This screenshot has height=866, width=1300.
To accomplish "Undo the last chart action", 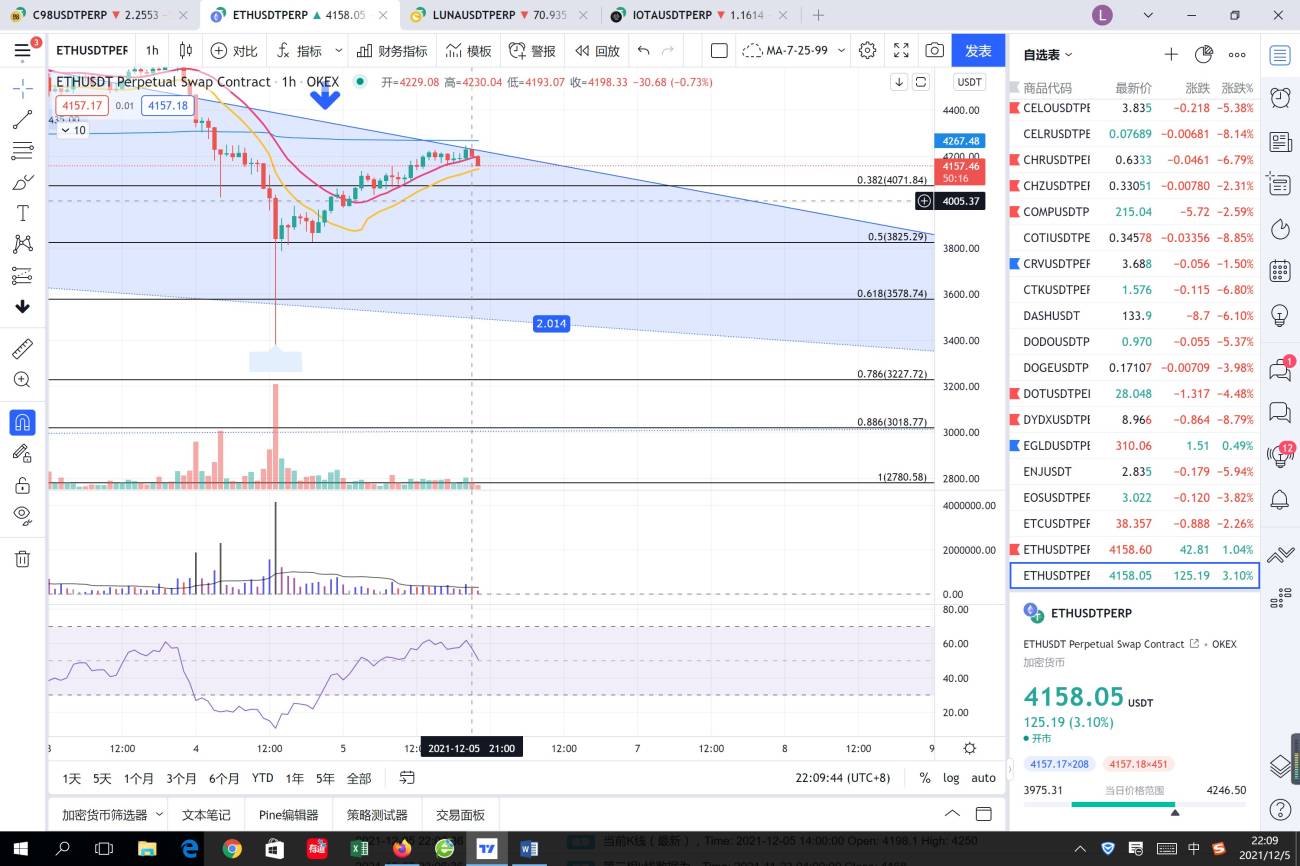I will pyautogui.click(x=643, y=51).
